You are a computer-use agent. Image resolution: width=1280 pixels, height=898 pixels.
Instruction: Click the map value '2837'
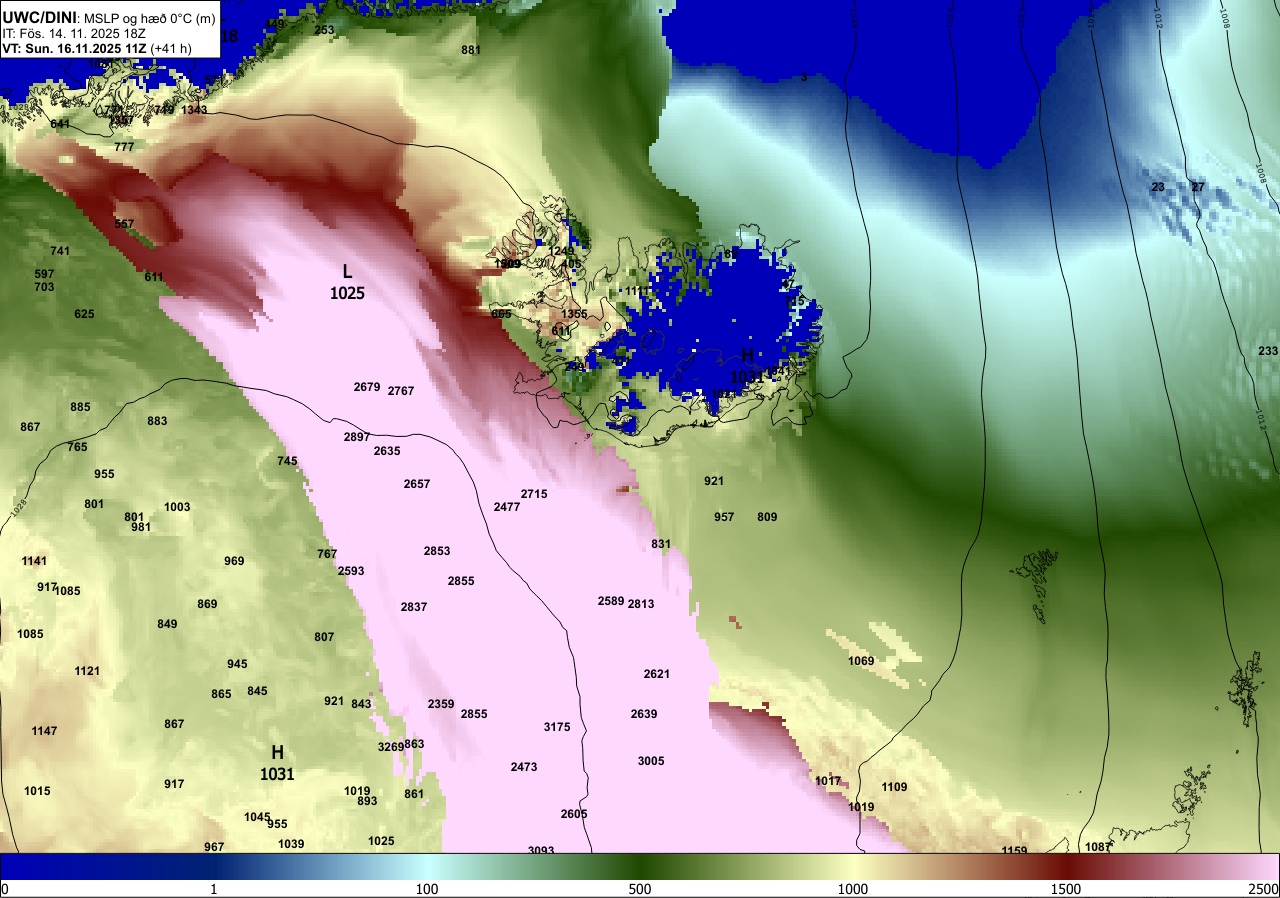click(414, 607)
